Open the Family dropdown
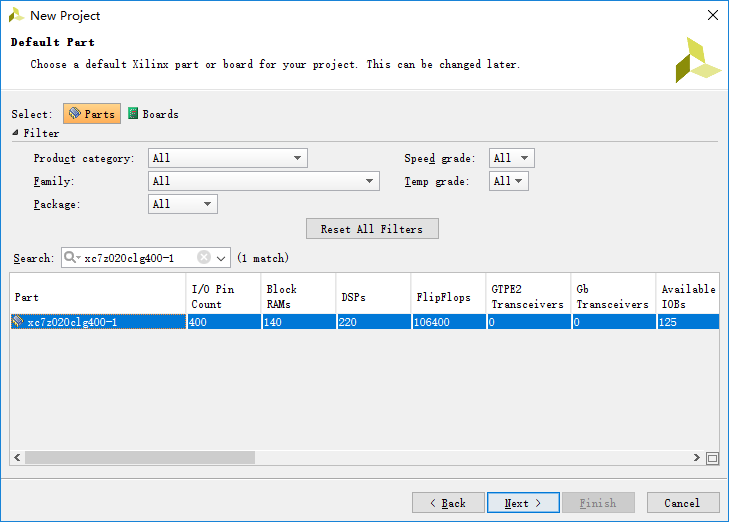This screenshot has width=729, height=522. [264, 181]
